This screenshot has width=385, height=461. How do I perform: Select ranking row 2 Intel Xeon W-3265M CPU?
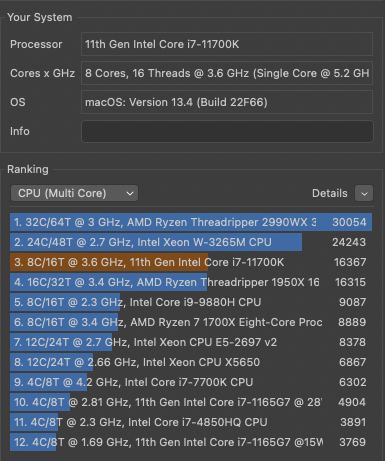[x=191, y=242]
